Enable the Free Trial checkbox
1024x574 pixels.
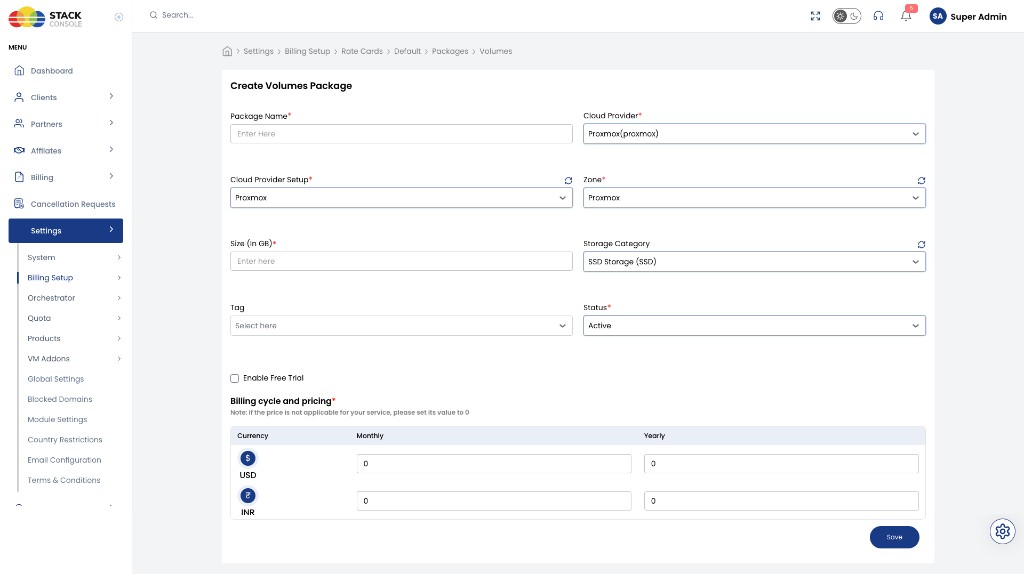tap(234, 378)
